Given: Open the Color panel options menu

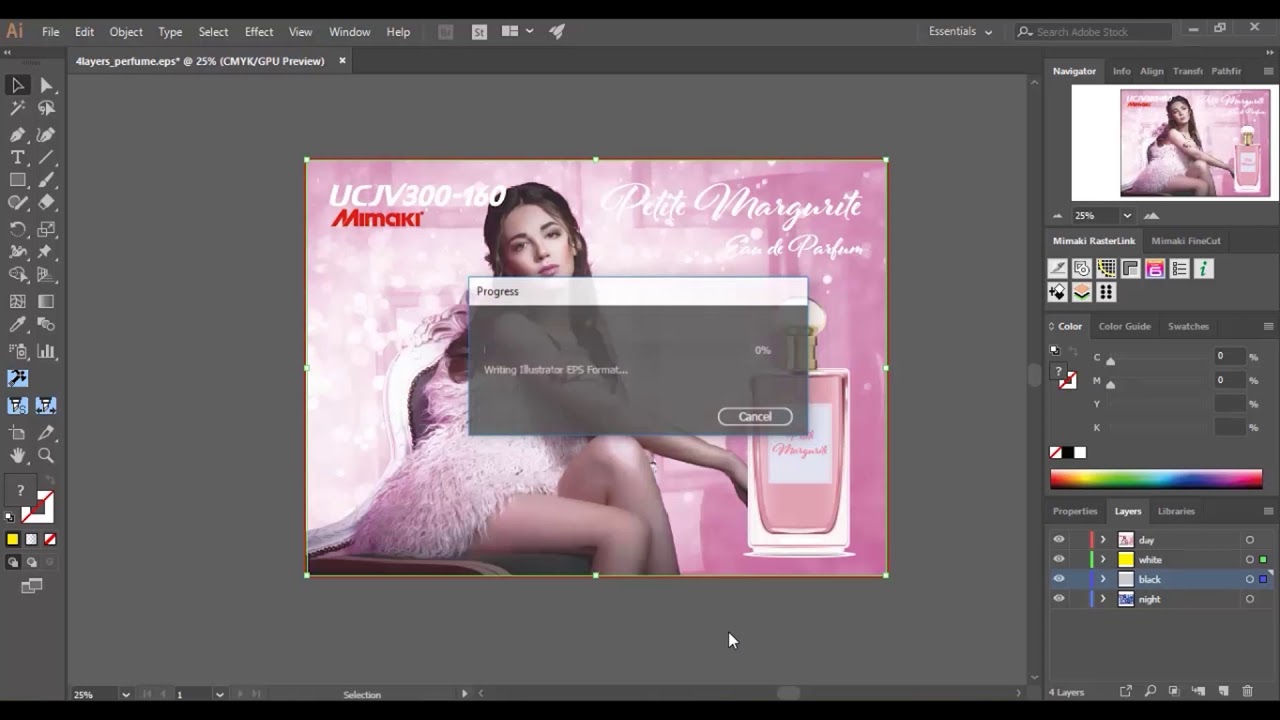Looking at the screenshot, I should [1268, 326].
